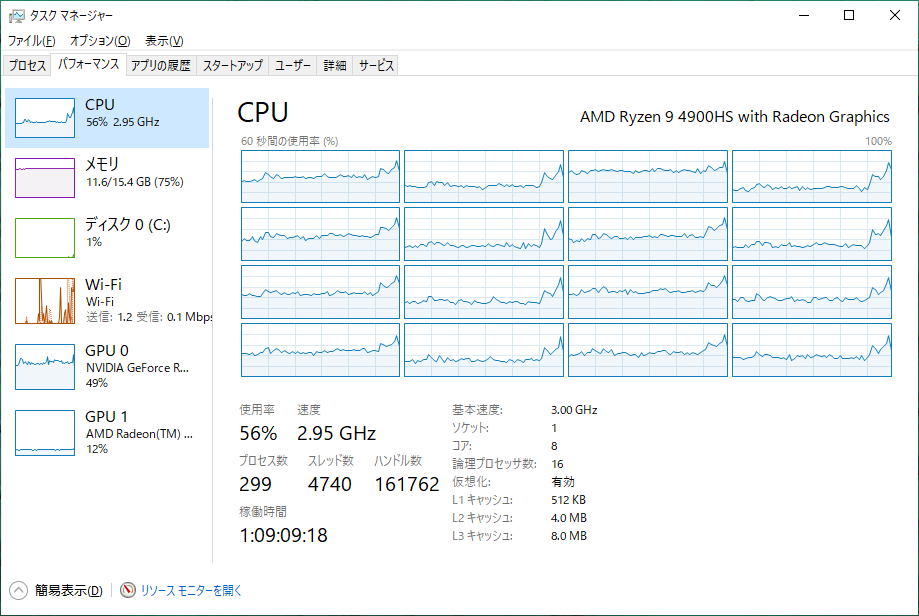Select the CPU usage graph thumbnail in sidebar
Image resolution: width=919 pixels, height=616 pixels.
(45, 118)
